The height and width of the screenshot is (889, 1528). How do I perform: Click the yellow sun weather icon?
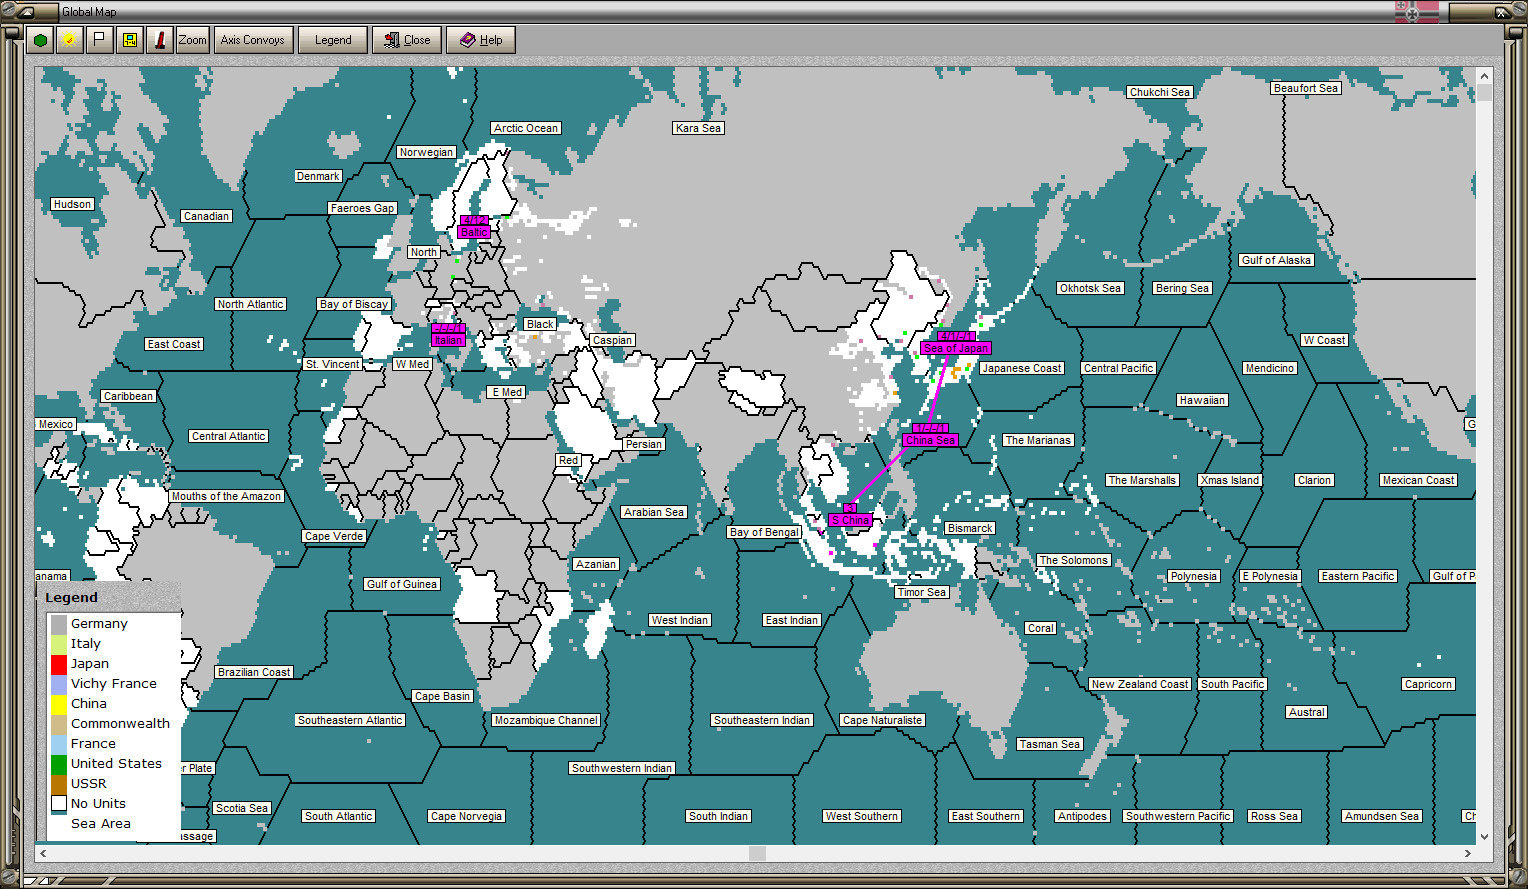click(x=69, y=40)
